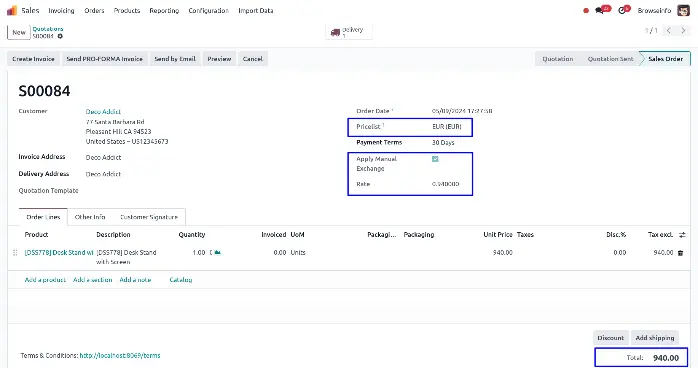
Task: Click the settings gear beside S00084 breadcrumb
Action: click(60, 36)
